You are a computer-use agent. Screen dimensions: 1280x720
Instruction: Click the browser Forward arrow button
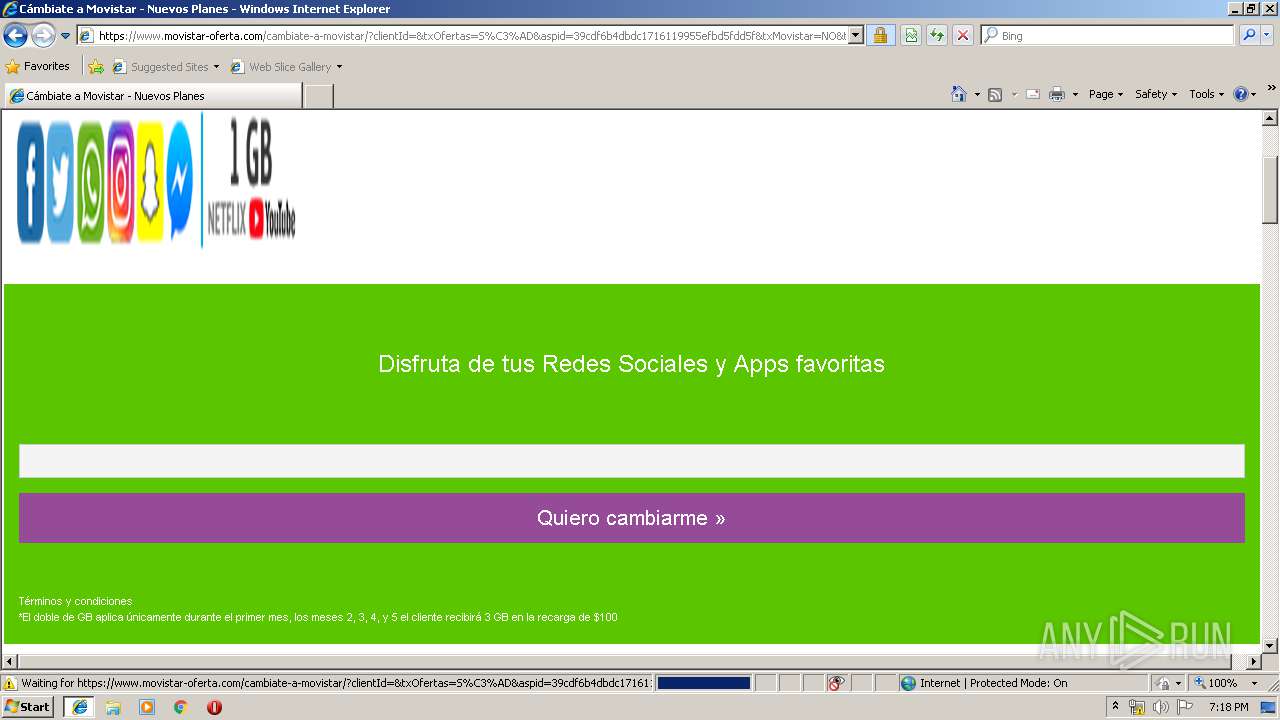pos(43,36)
